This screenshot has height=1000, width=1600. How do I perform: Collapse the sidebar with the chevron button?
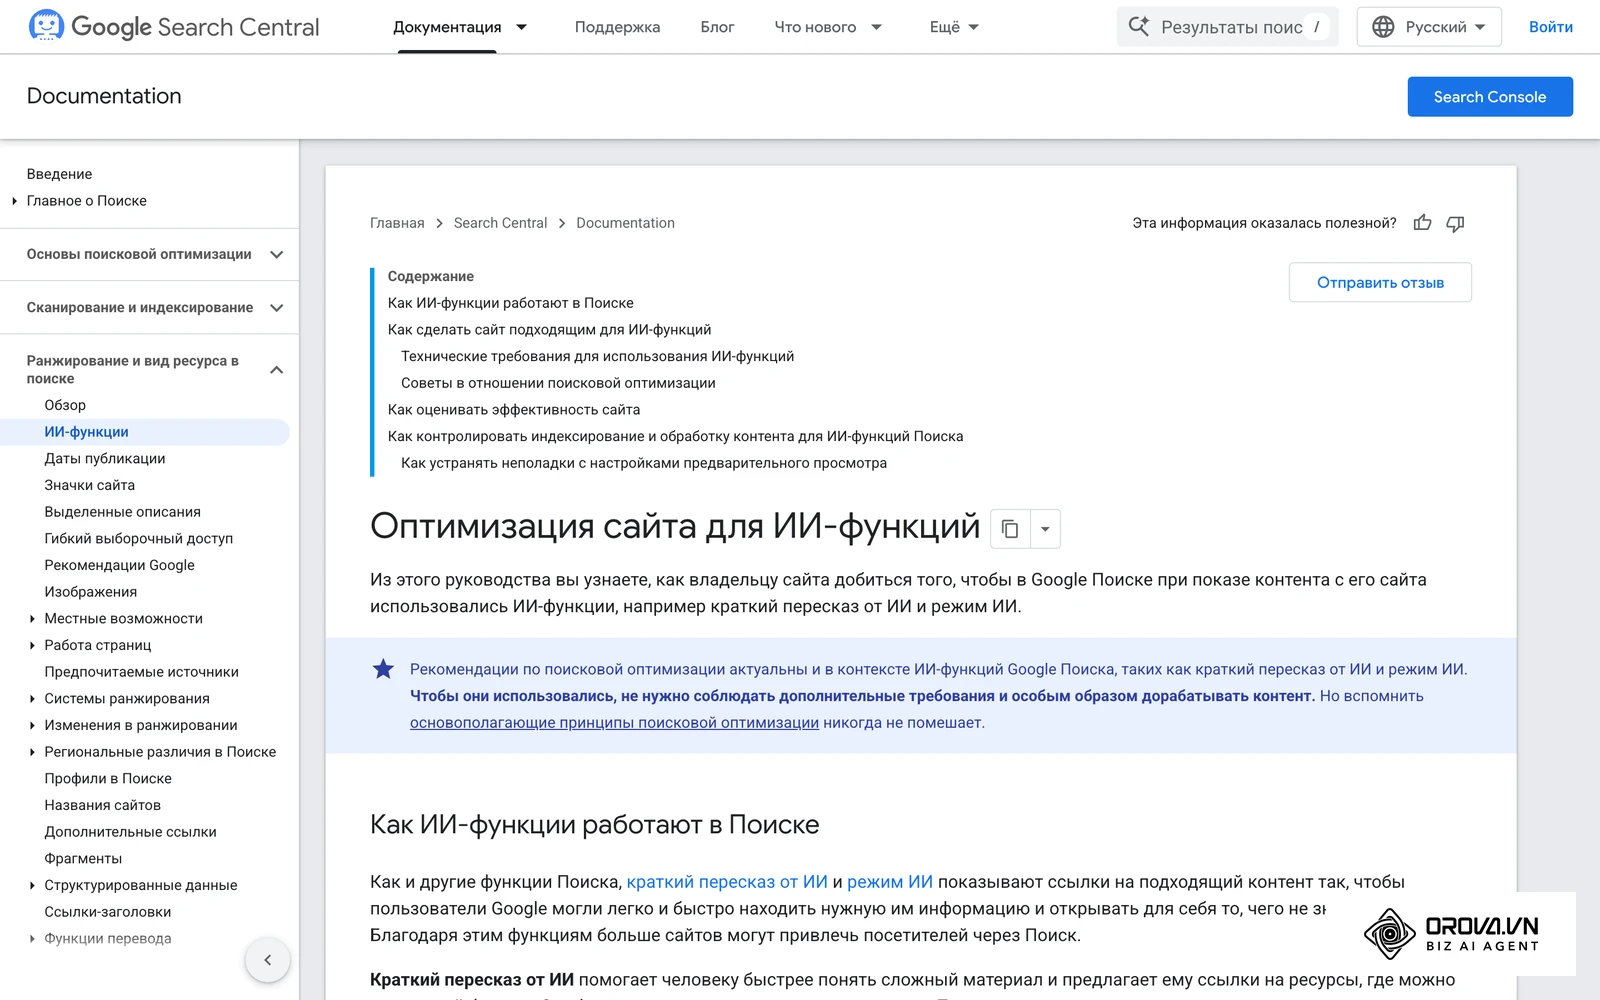(x=267, y=960)
